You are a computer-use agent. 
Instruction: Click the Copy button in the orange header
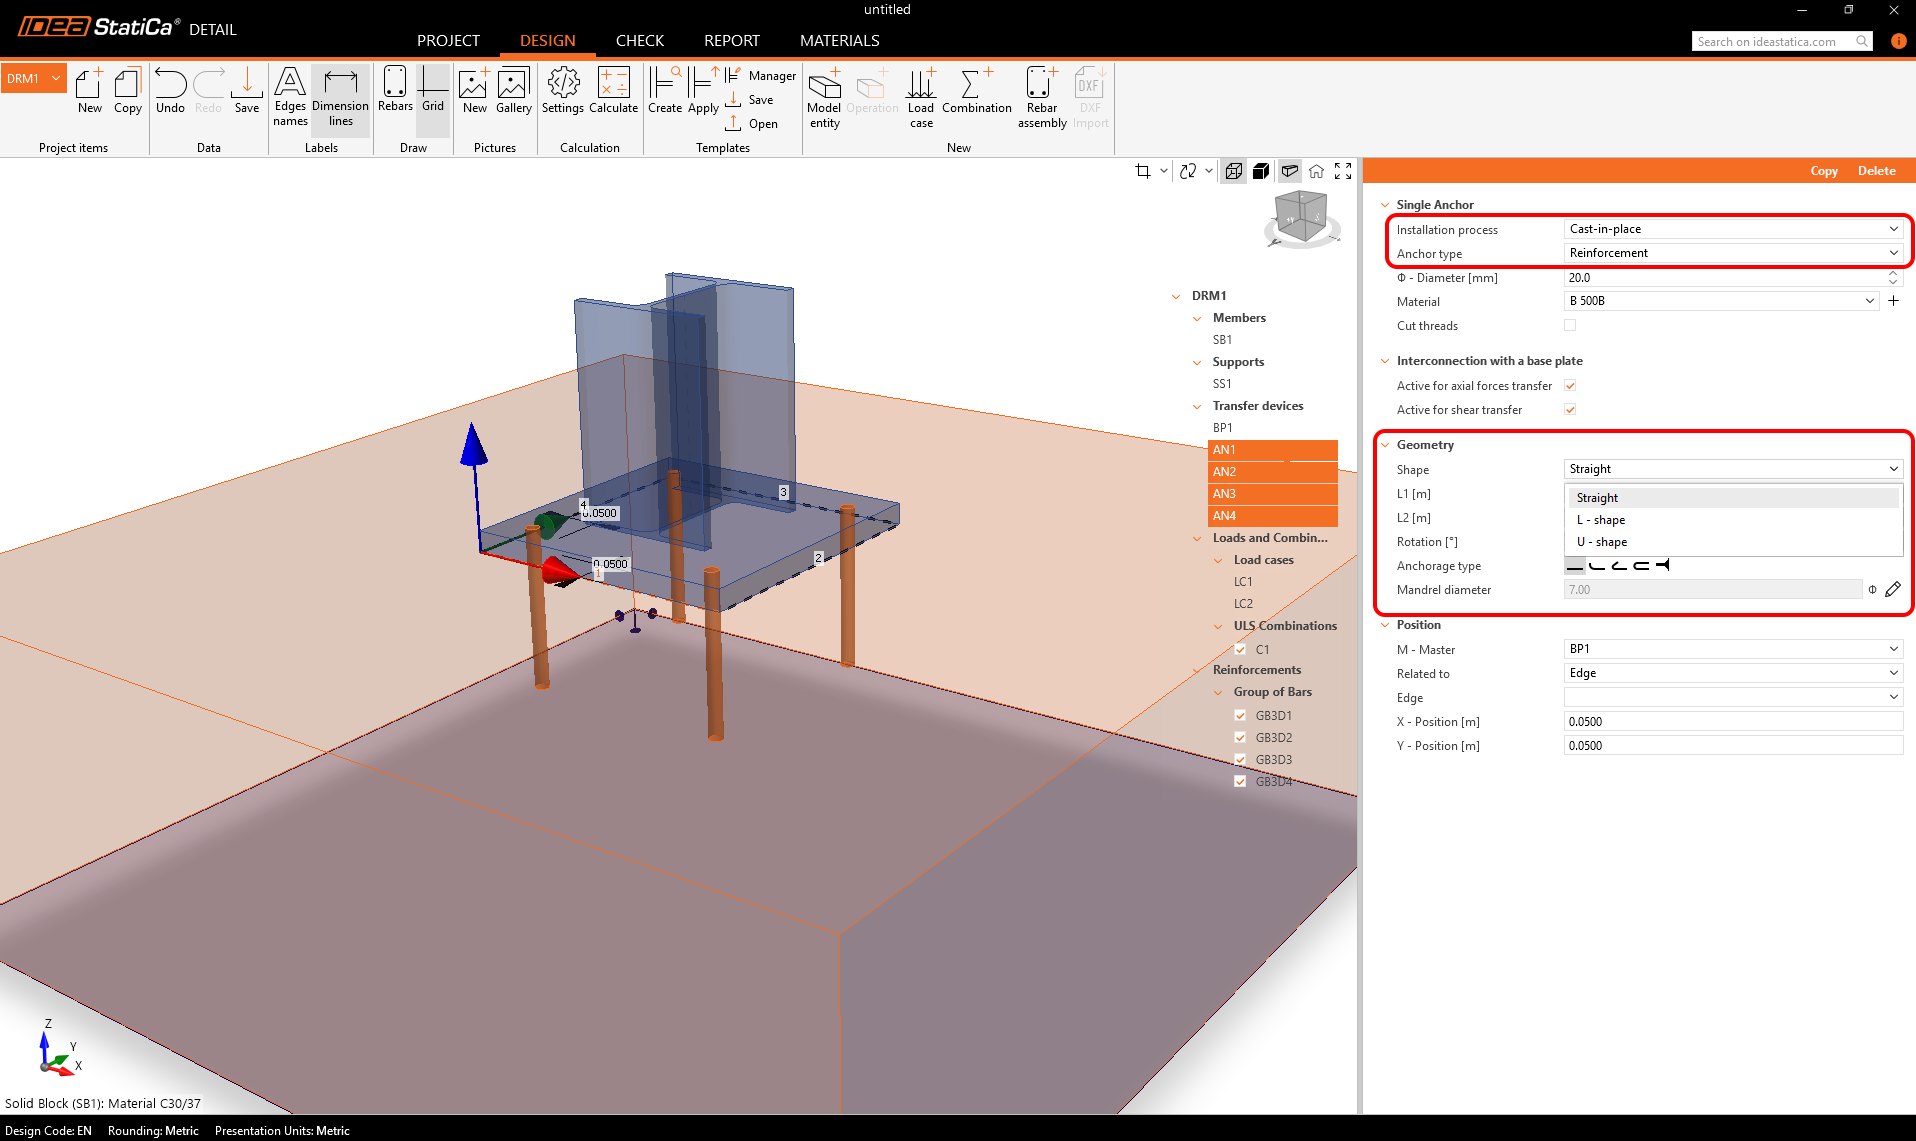click(x=1823, y=171)
